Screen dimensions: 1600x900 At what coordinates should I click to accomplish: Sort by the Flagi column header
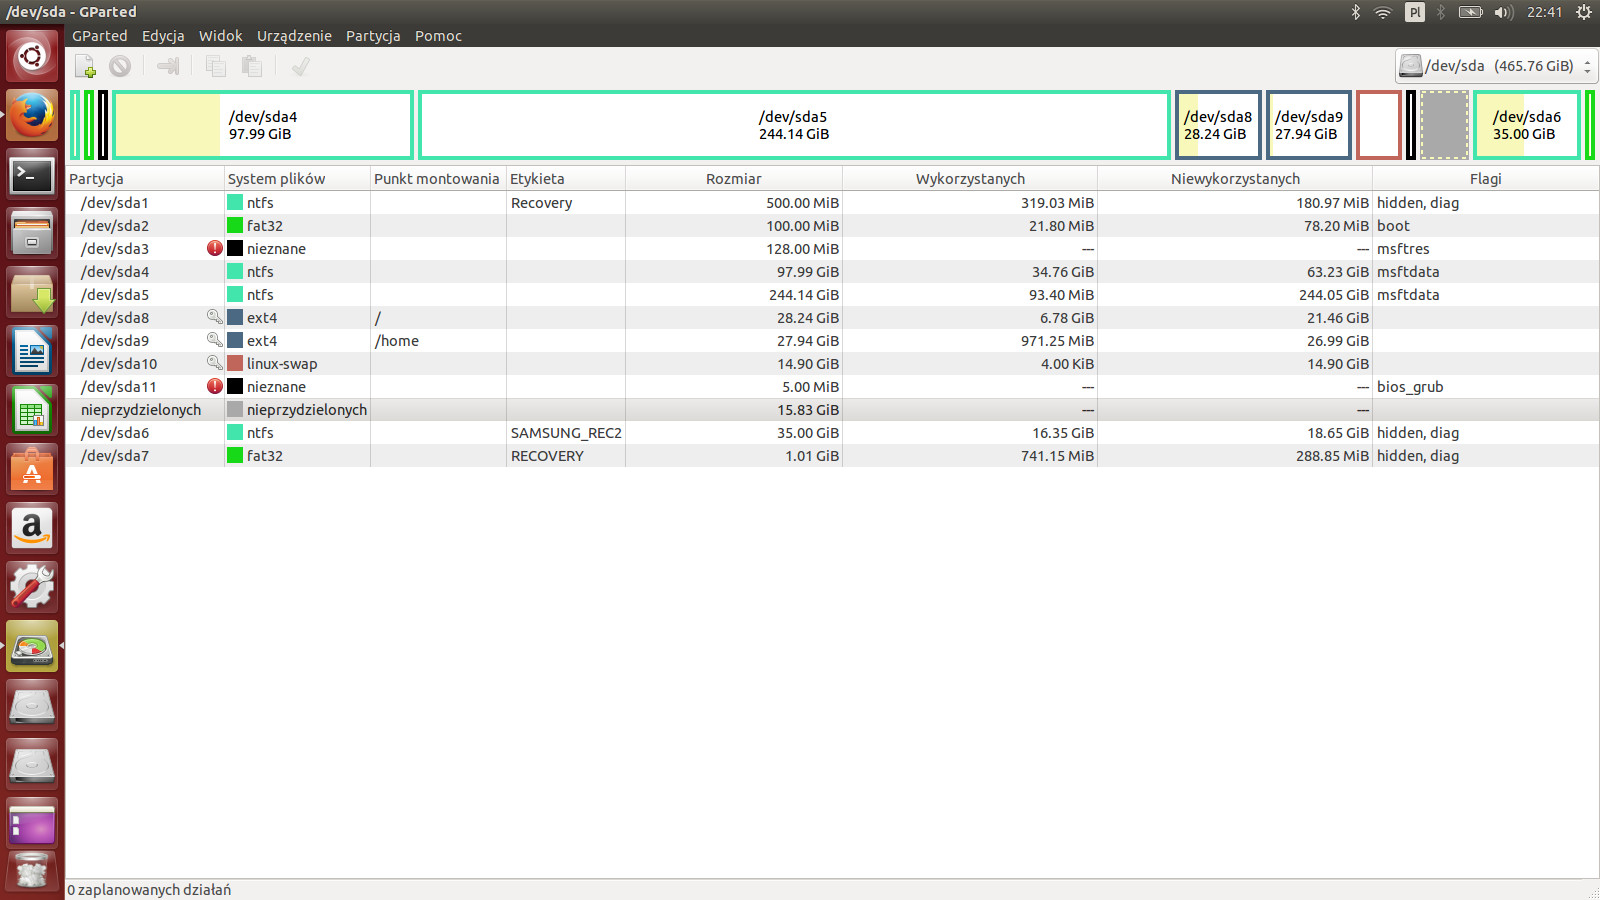[x=1486, y=179]
